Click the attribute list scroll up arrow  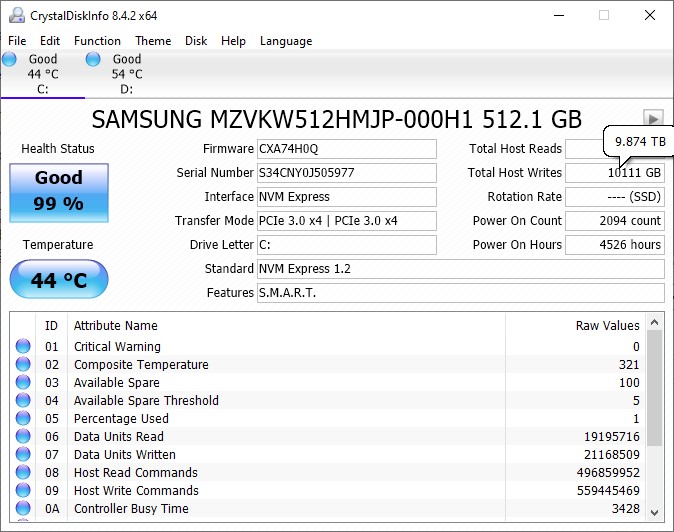(655, 322)
